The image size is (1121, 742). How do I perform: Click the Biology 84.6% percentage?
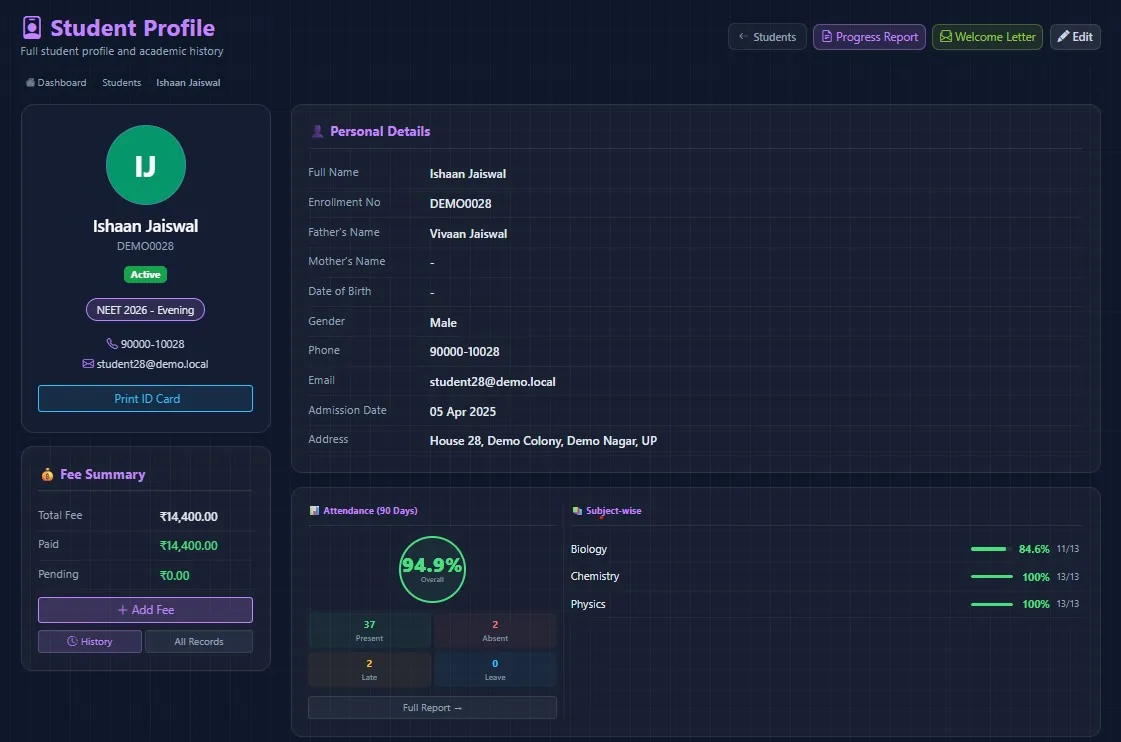tap(1034, 549)
